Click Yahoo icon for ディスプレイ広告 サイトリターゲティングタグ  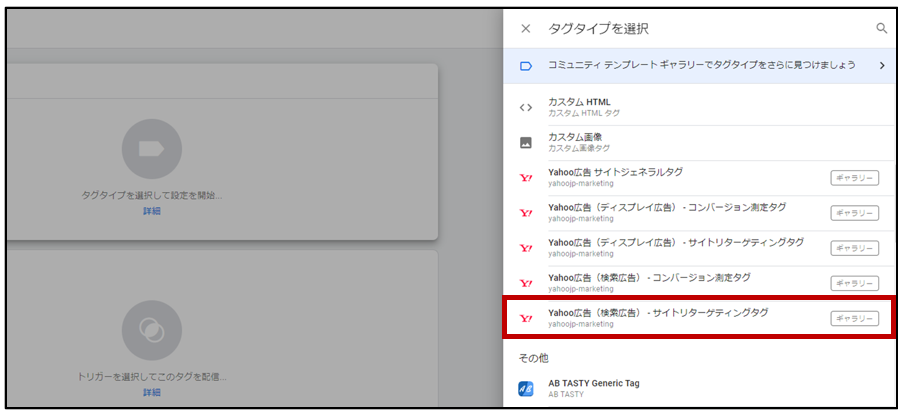click(526, 248)
